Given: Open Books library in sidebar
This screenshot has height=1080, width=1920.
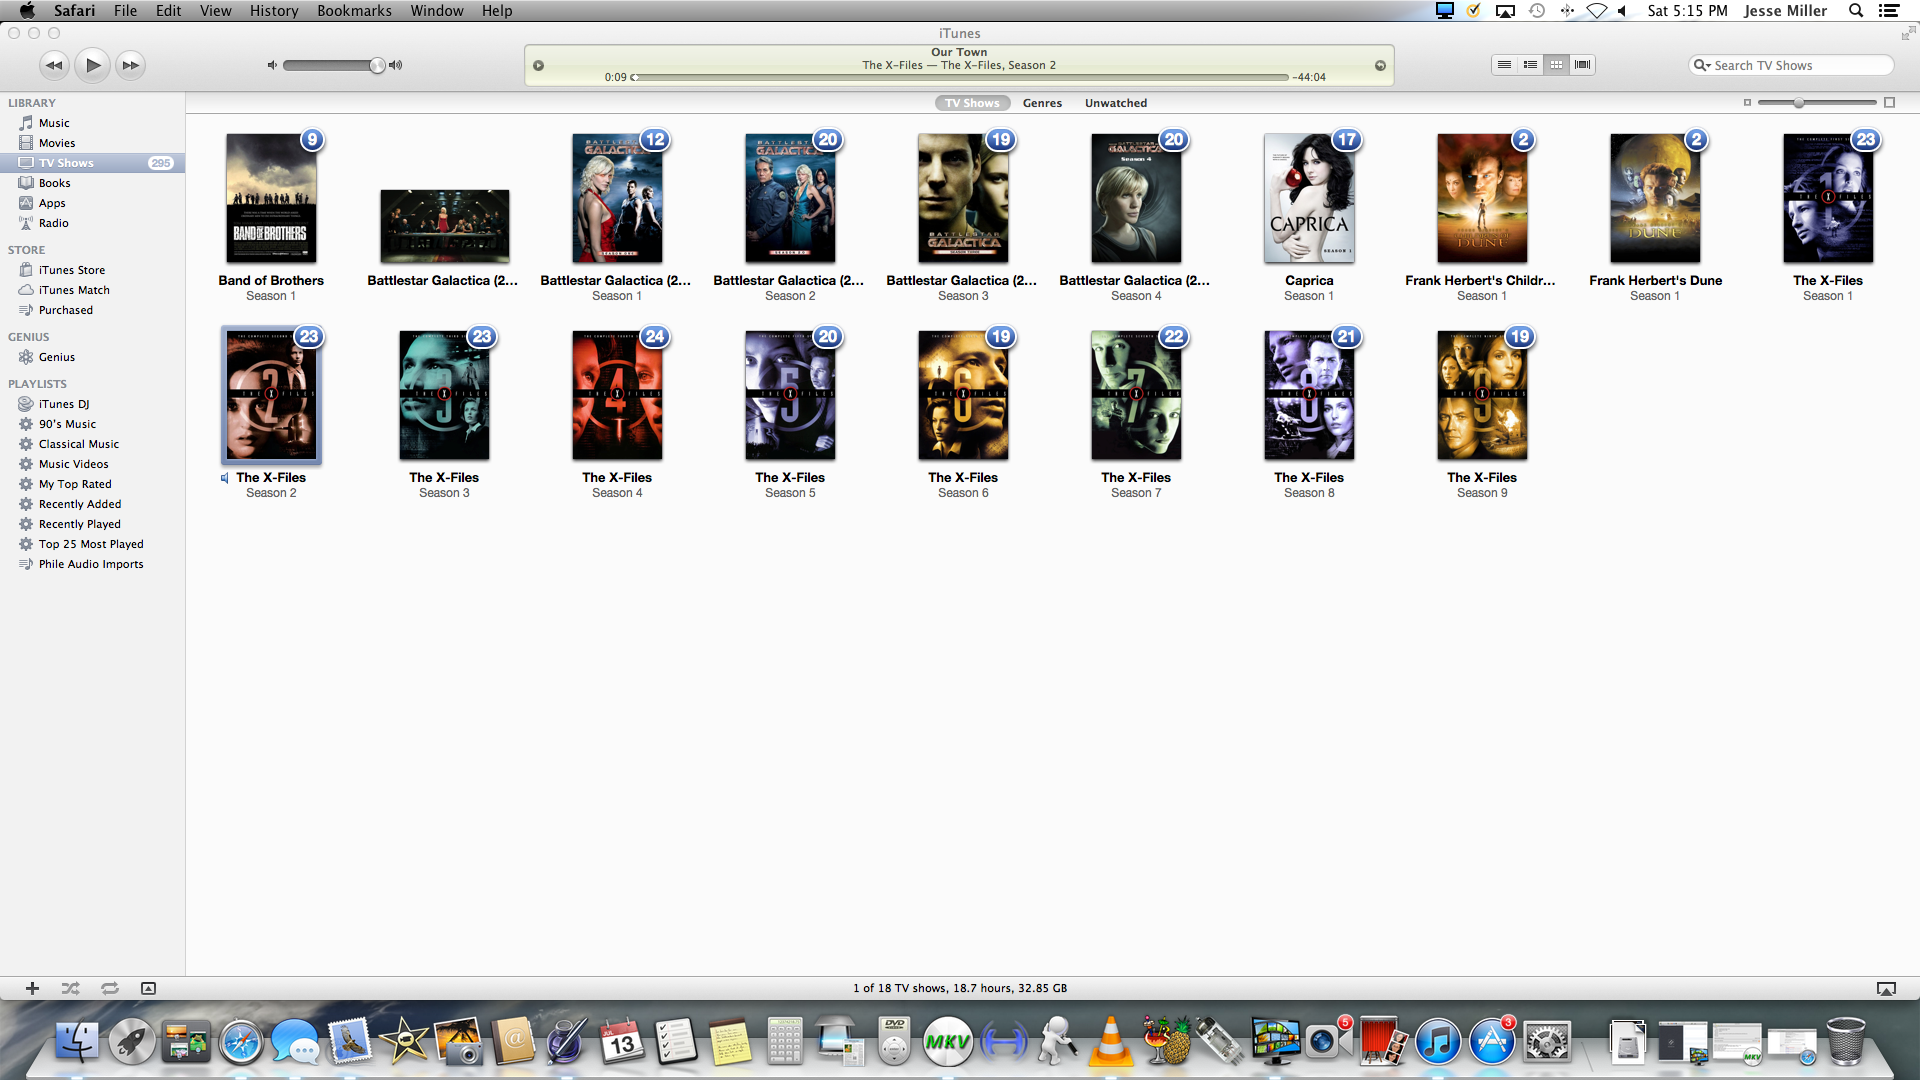Looking at the screenshot, I should [x=92, y=183].
